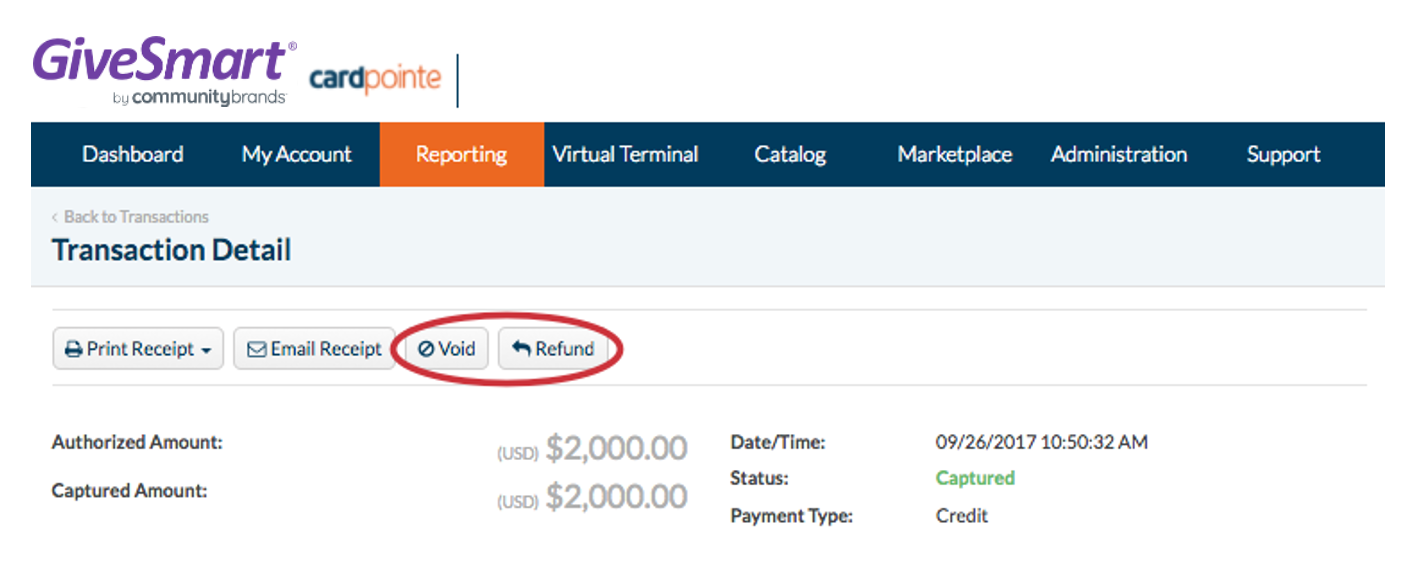Open the Dashboard tab
This screenshot has height=576, width=1426.
point(133,154)
